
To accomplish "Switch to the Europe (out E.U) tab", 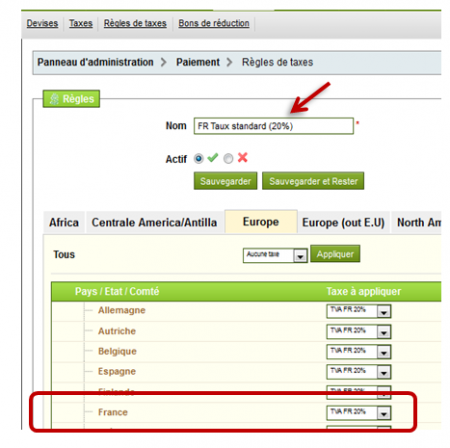I will coord(343,222).
